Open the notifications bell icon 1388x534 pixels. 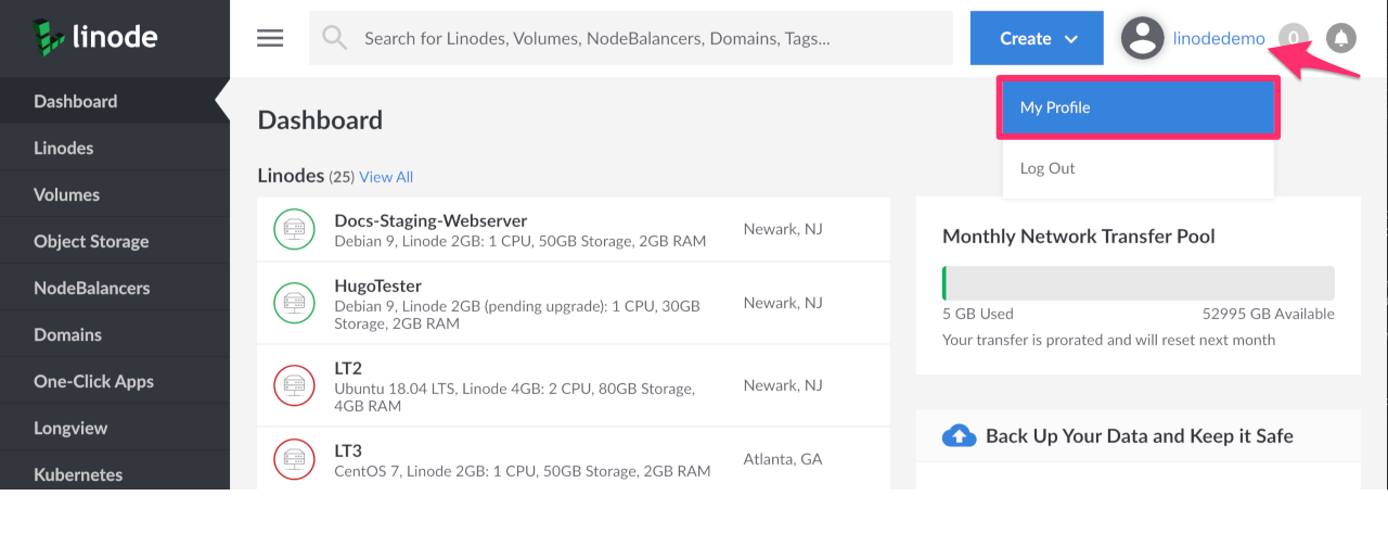pyautogui.click(x=1341, y=38)
